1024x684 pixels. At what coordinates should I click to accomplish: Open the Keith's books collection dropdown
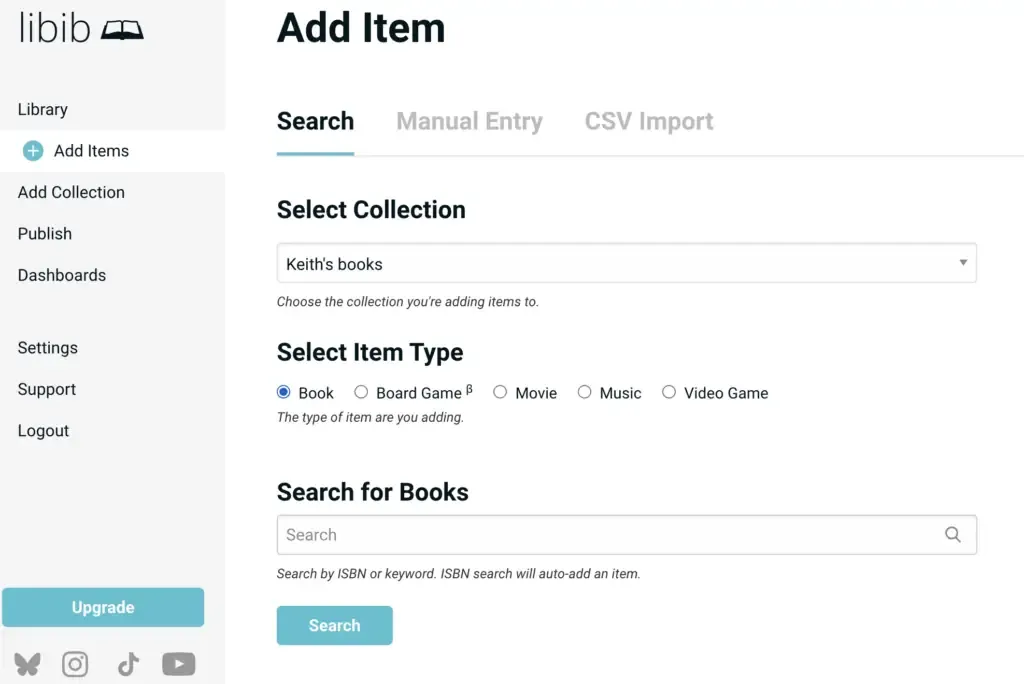(626, 264)
